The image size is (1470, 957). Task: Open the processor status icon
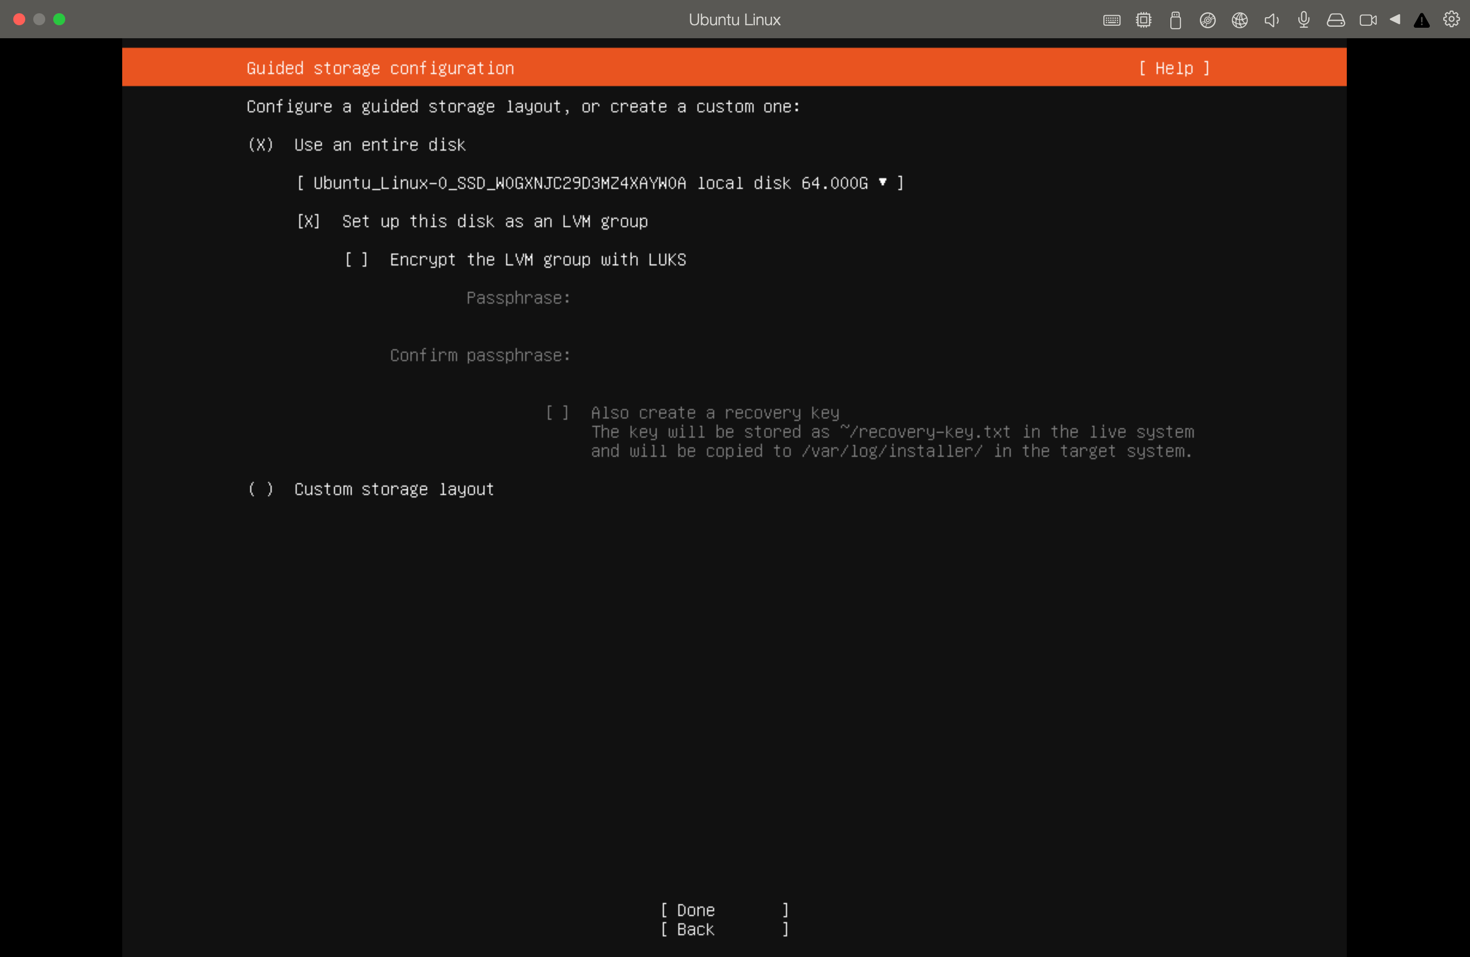[1143, 19]
